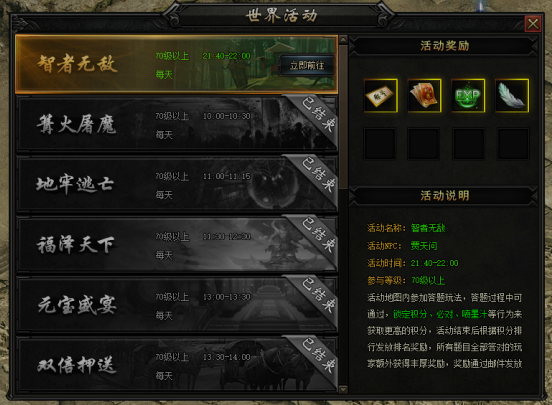Click first empty reward slot

coord(380,144)
